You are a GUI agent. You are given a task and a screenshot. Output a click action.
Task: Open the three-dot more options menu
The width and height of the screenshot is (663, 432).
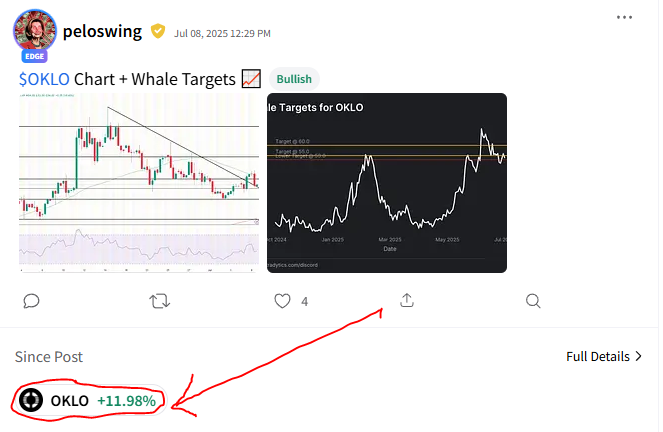coord(624,17)
